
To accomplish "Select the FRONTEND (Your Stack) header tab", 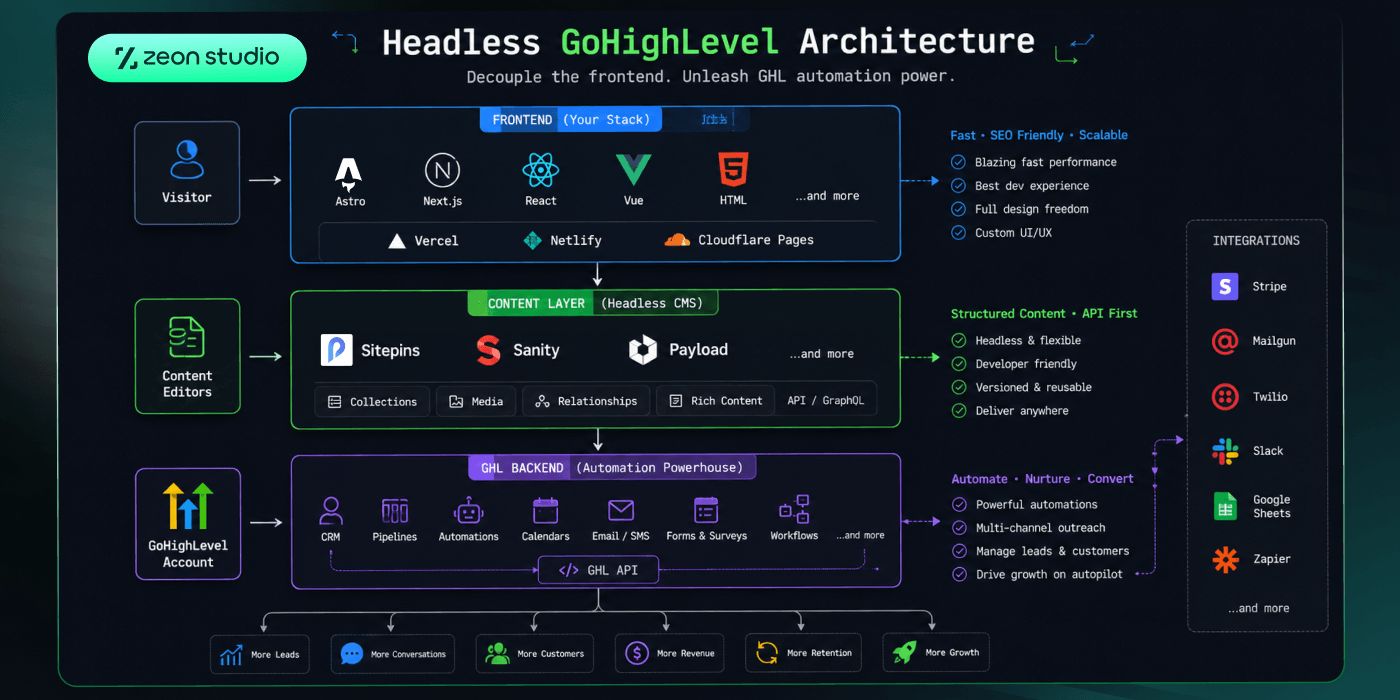I will coord(571,120).
